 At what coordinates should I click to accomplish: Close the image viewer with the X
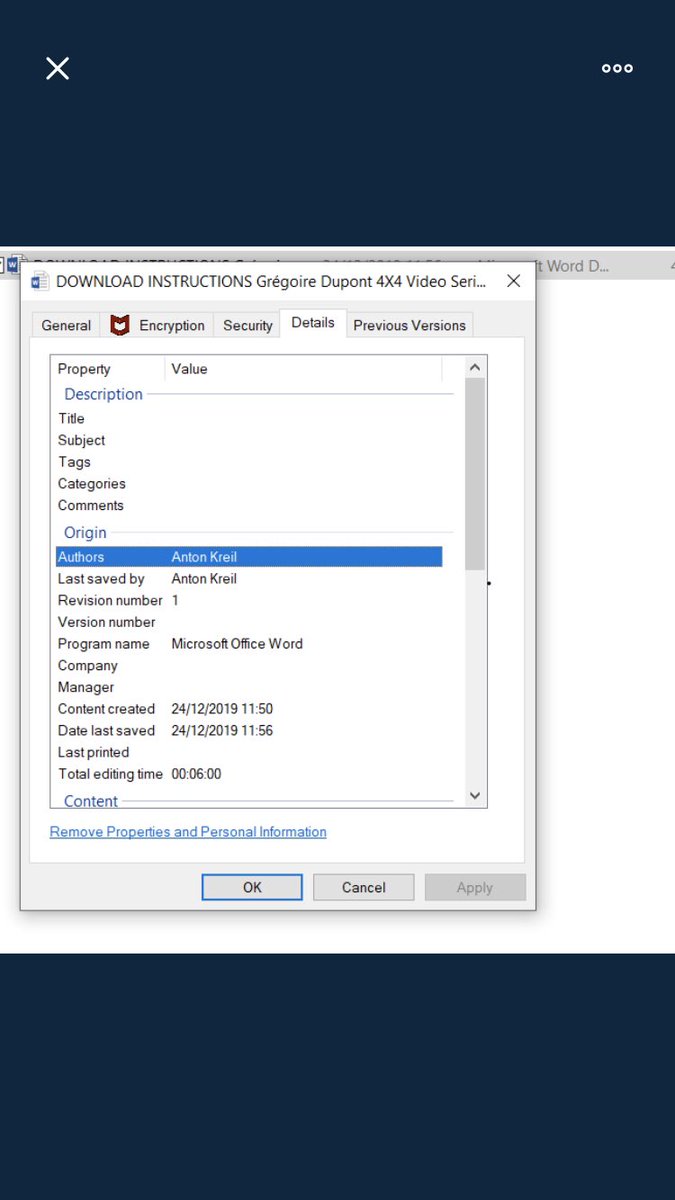coord(57,68)
